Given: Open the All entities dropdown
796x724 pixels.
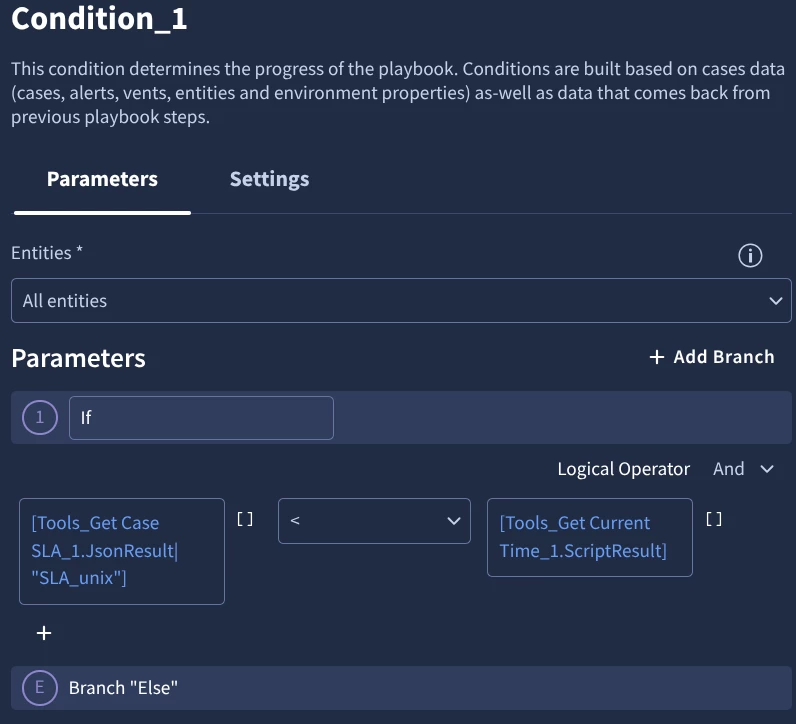Looking at the screenshot, I should click(401, 301).
